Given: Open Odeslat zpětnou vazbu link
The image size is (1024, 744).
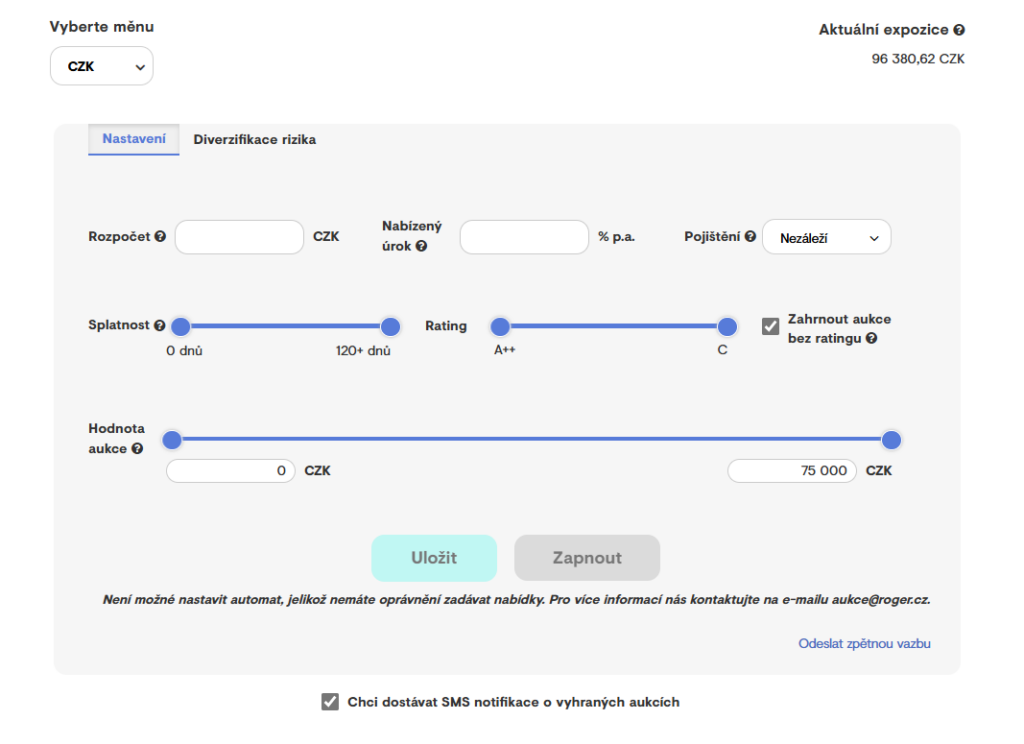Looking at the screenshot, I should (x=864, y=643).
